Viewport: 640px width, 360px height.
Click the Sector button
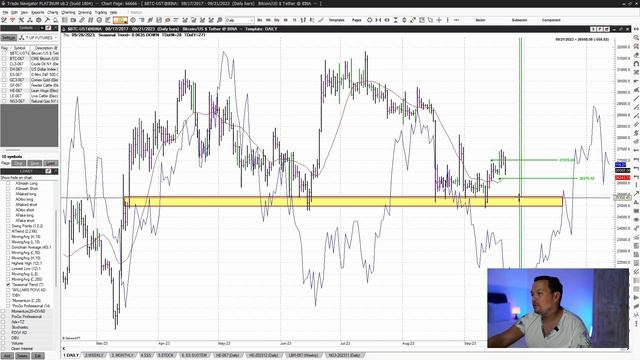click(x=480, y=20)
